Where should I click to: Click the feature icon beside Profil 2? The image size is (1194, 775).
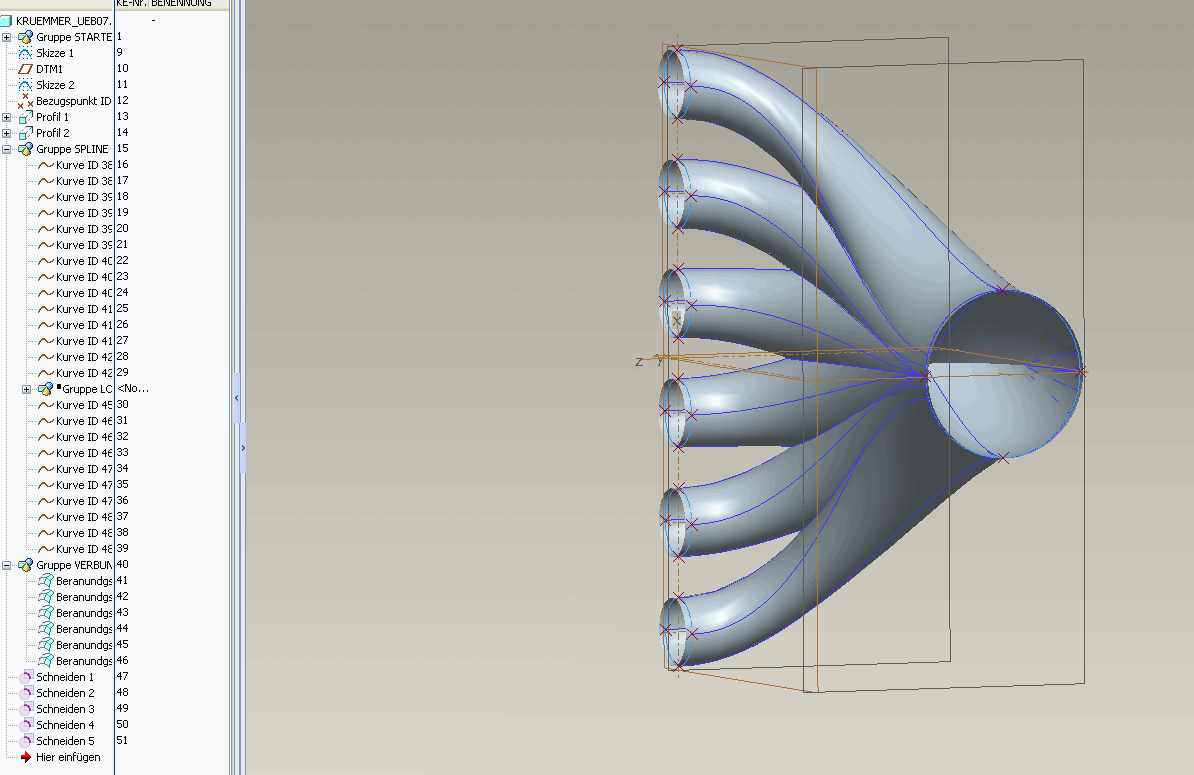(x=25, y=133)
